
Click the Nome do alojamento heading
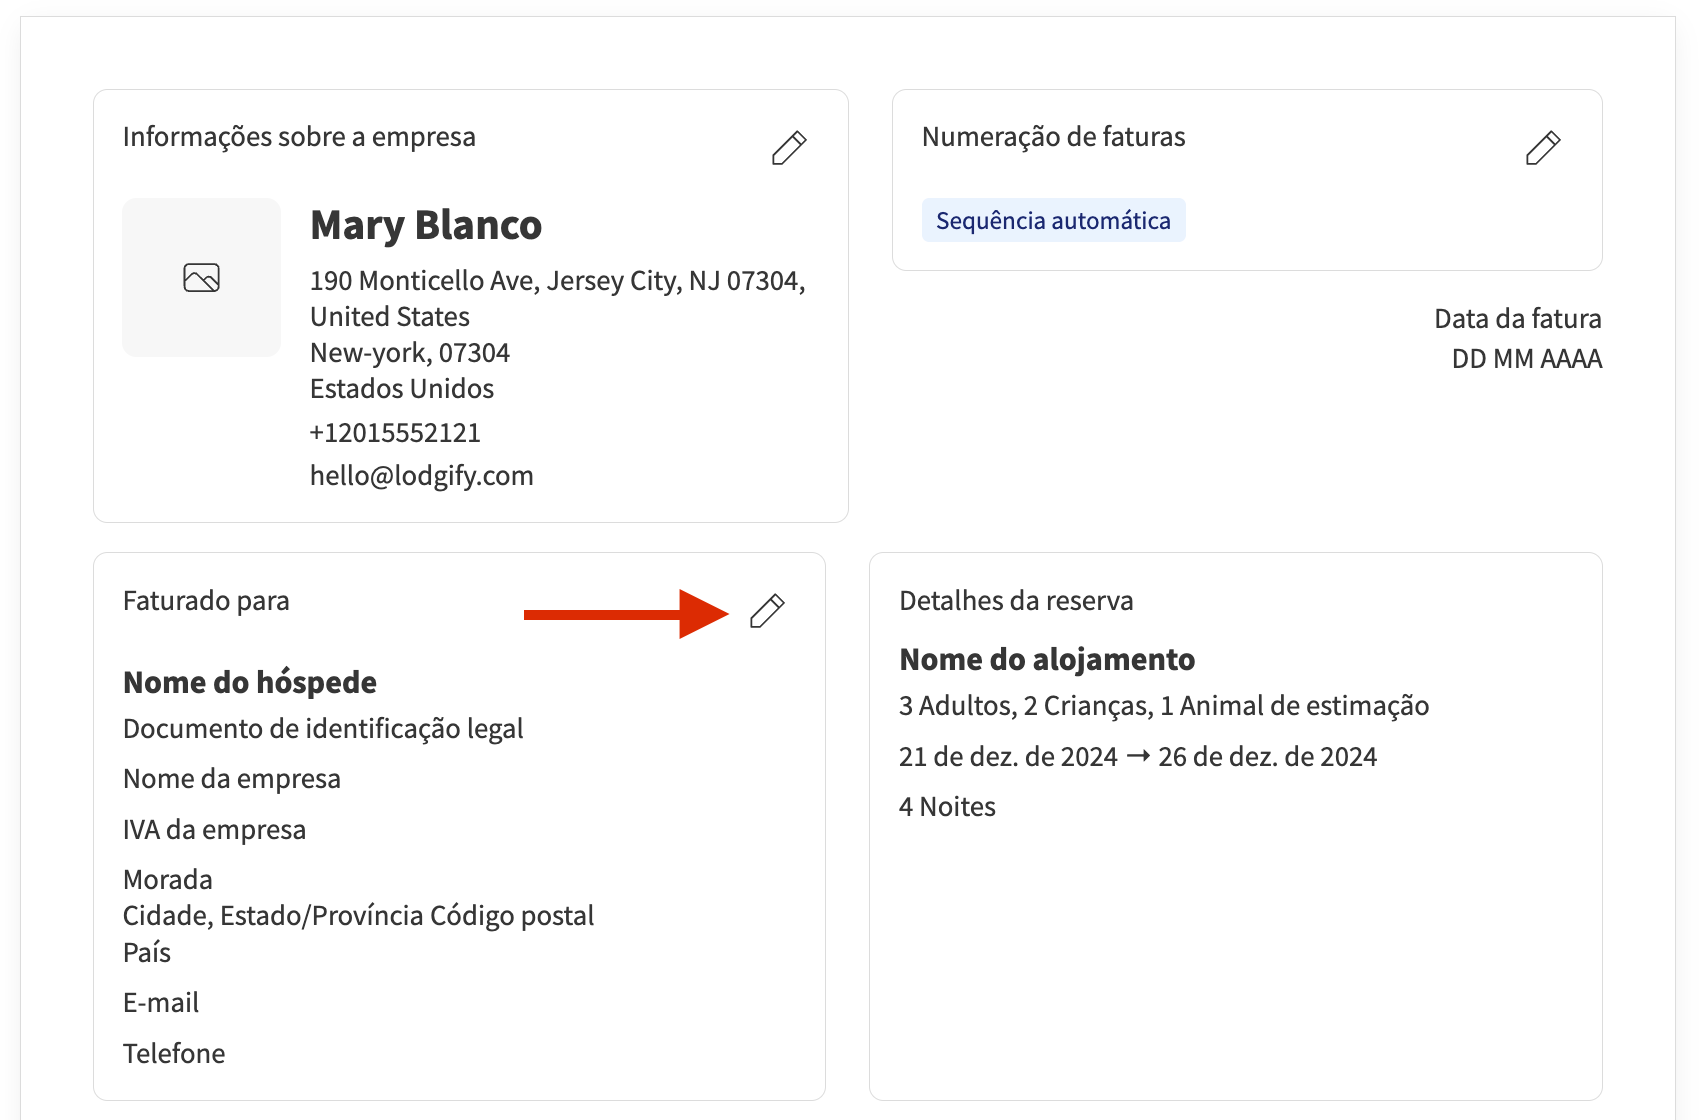1047,660
